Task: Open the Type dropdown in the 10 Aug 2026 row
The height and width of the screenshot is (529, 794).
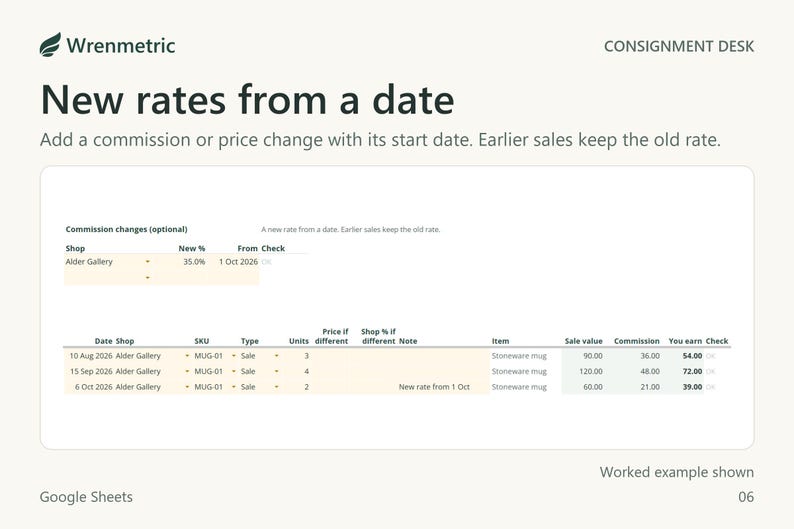Action: [x=276, y=356]
